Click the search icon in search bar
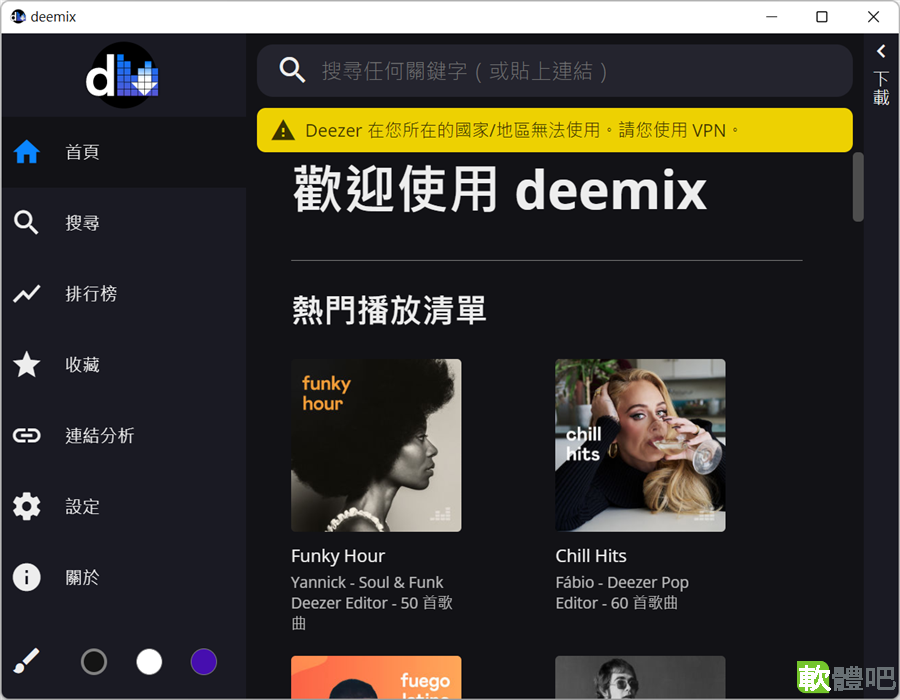Image resolution: width=900 pixels, height=700 pixels. [292, 70]
